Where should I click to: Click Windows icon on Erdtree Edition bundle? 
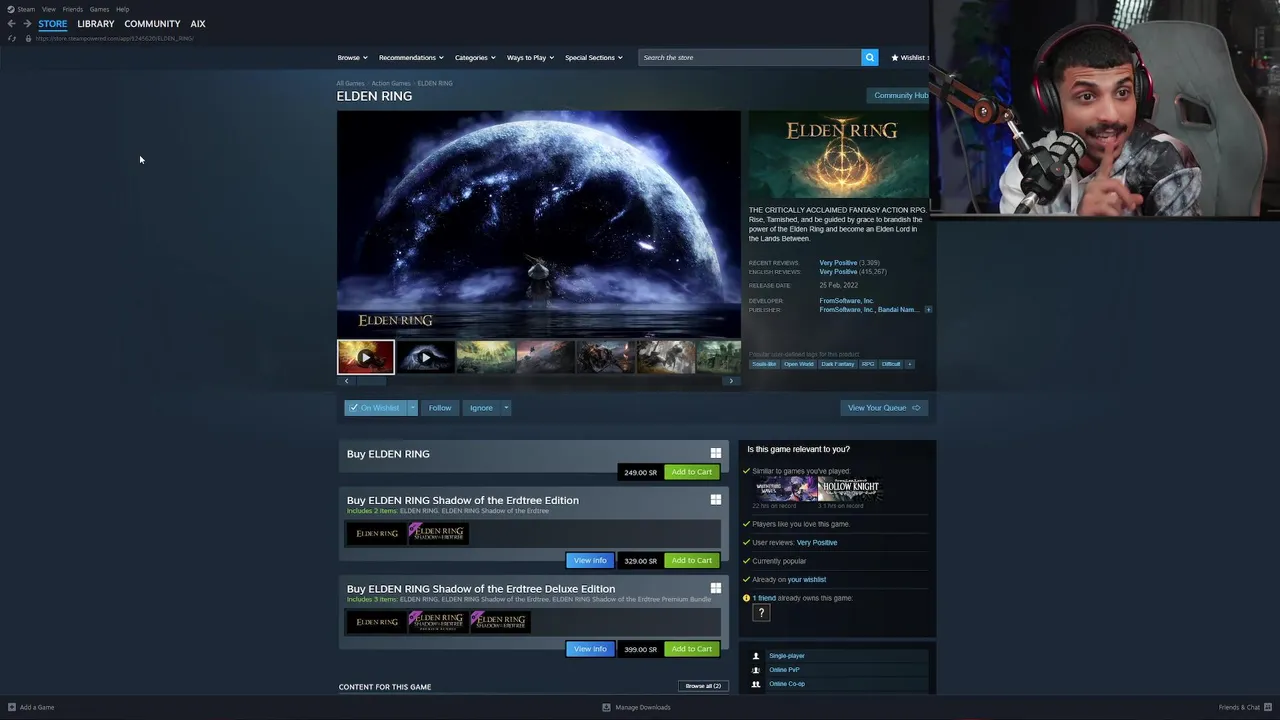pos(715,499)
